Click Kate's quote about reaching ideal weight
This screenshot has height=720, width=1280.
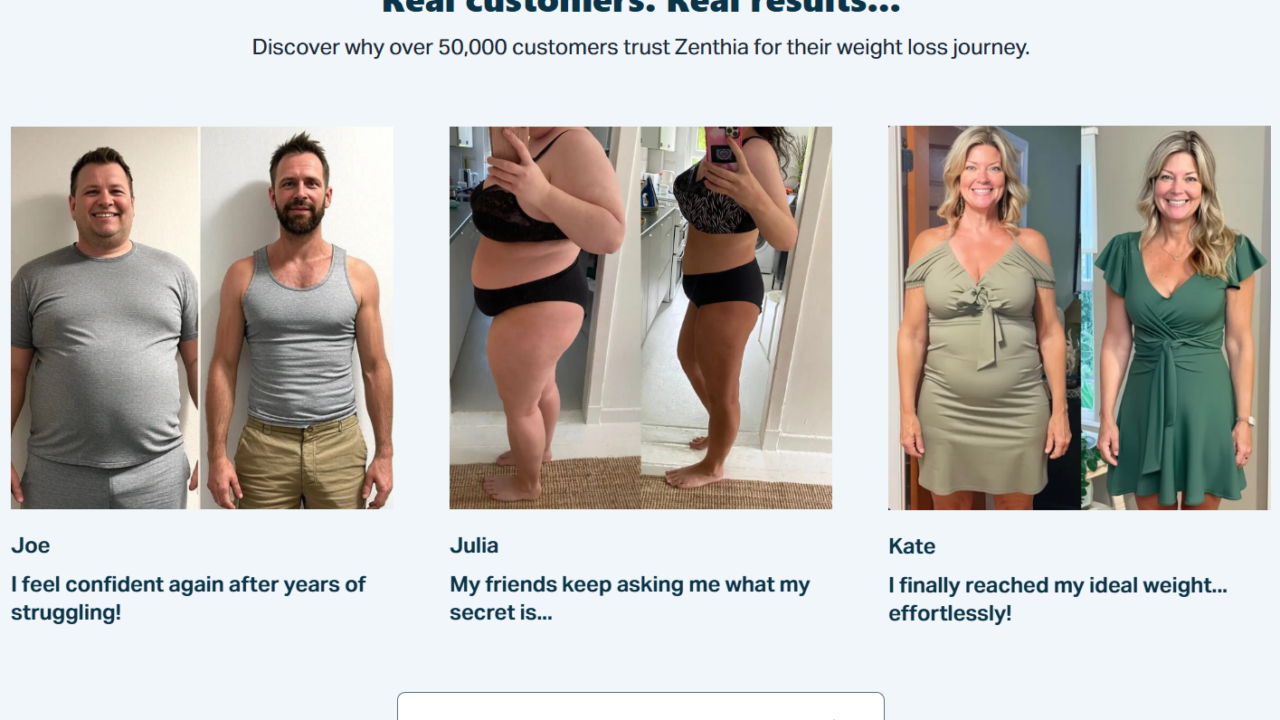click(1058, 599)
